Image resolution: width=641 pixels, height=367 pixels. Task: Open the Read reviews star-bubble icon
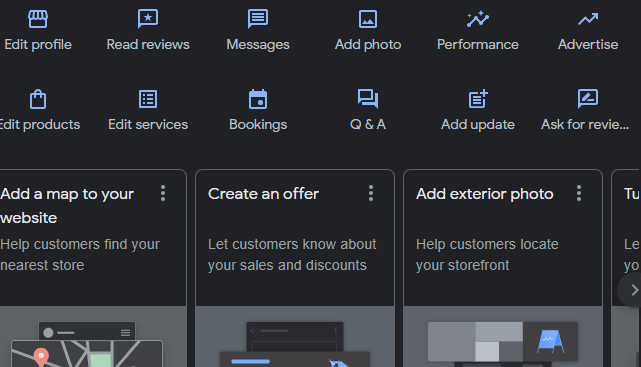[x=148, y=19]
